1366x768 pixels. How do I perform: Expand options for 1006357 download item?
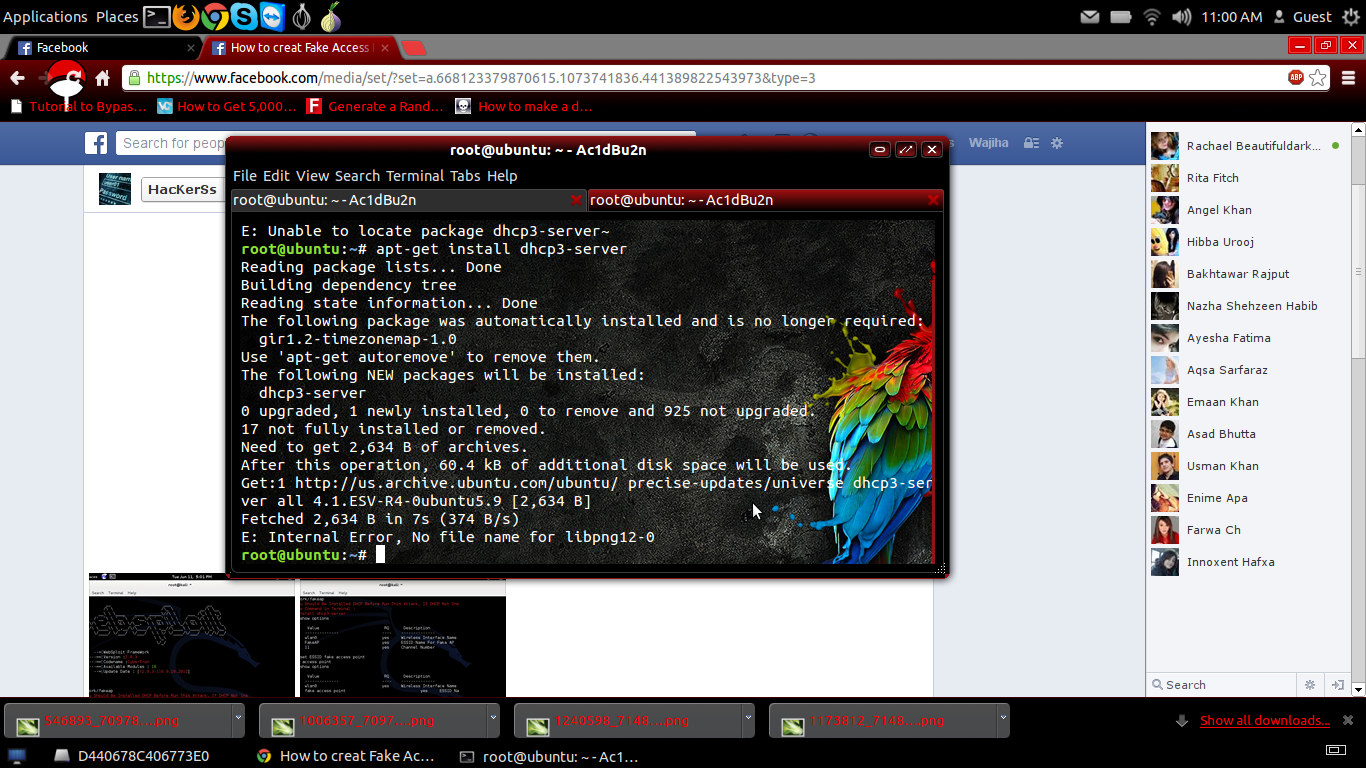(493, 720)
